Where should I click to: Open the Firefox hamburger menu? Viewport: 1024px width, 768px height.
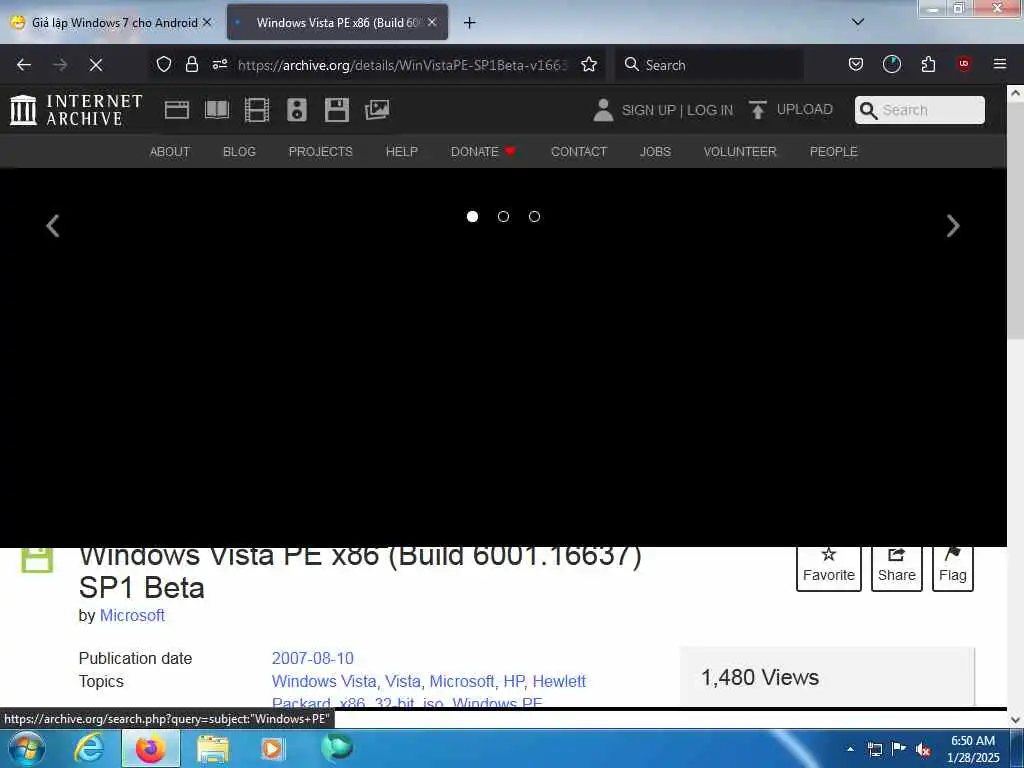pyautogui.click(x=999, y=64)
